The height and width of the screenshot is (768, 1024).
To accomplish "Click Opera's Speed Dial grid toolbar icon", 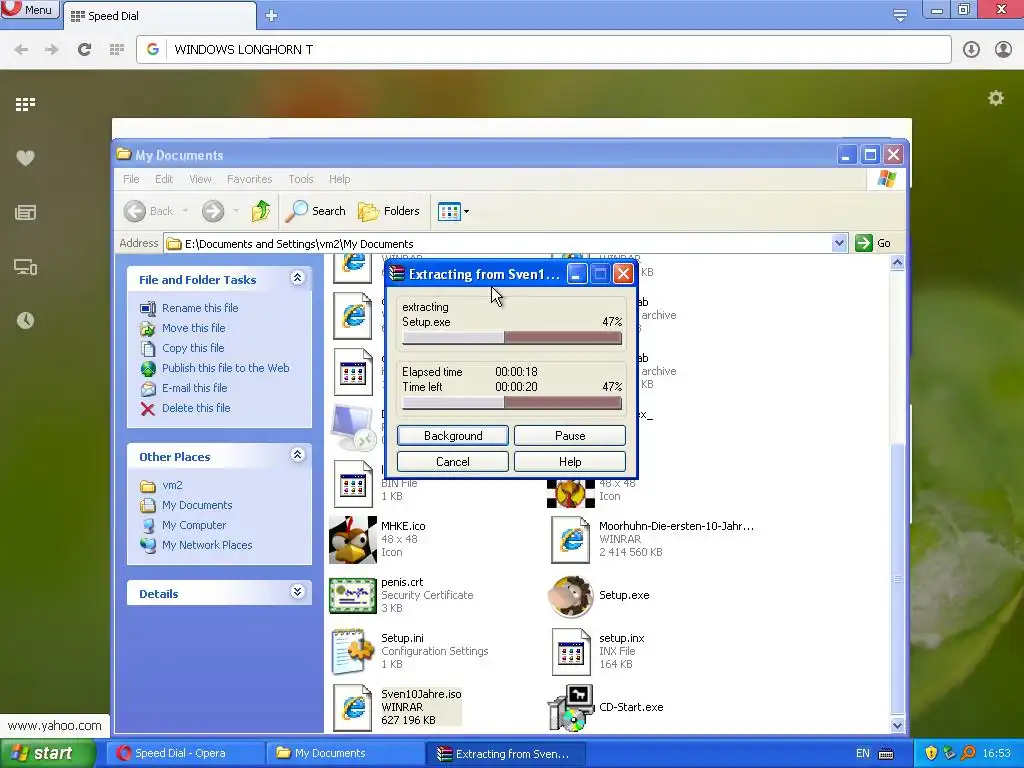I will pos(117,49).
